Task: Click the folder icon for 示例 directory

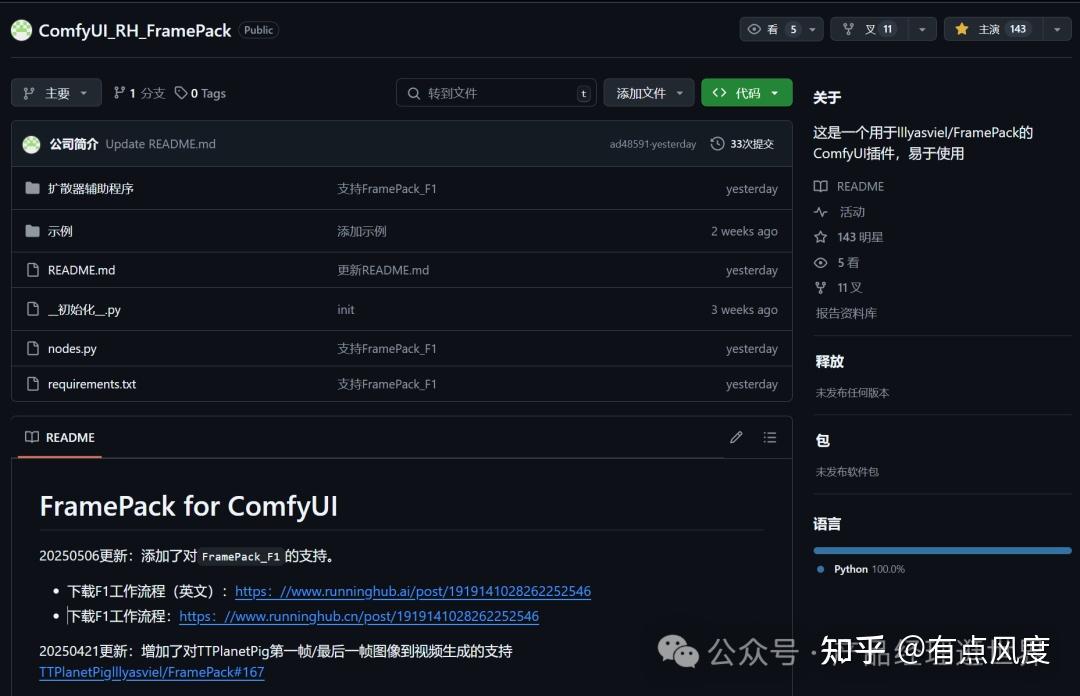Action: pos(31,231)
